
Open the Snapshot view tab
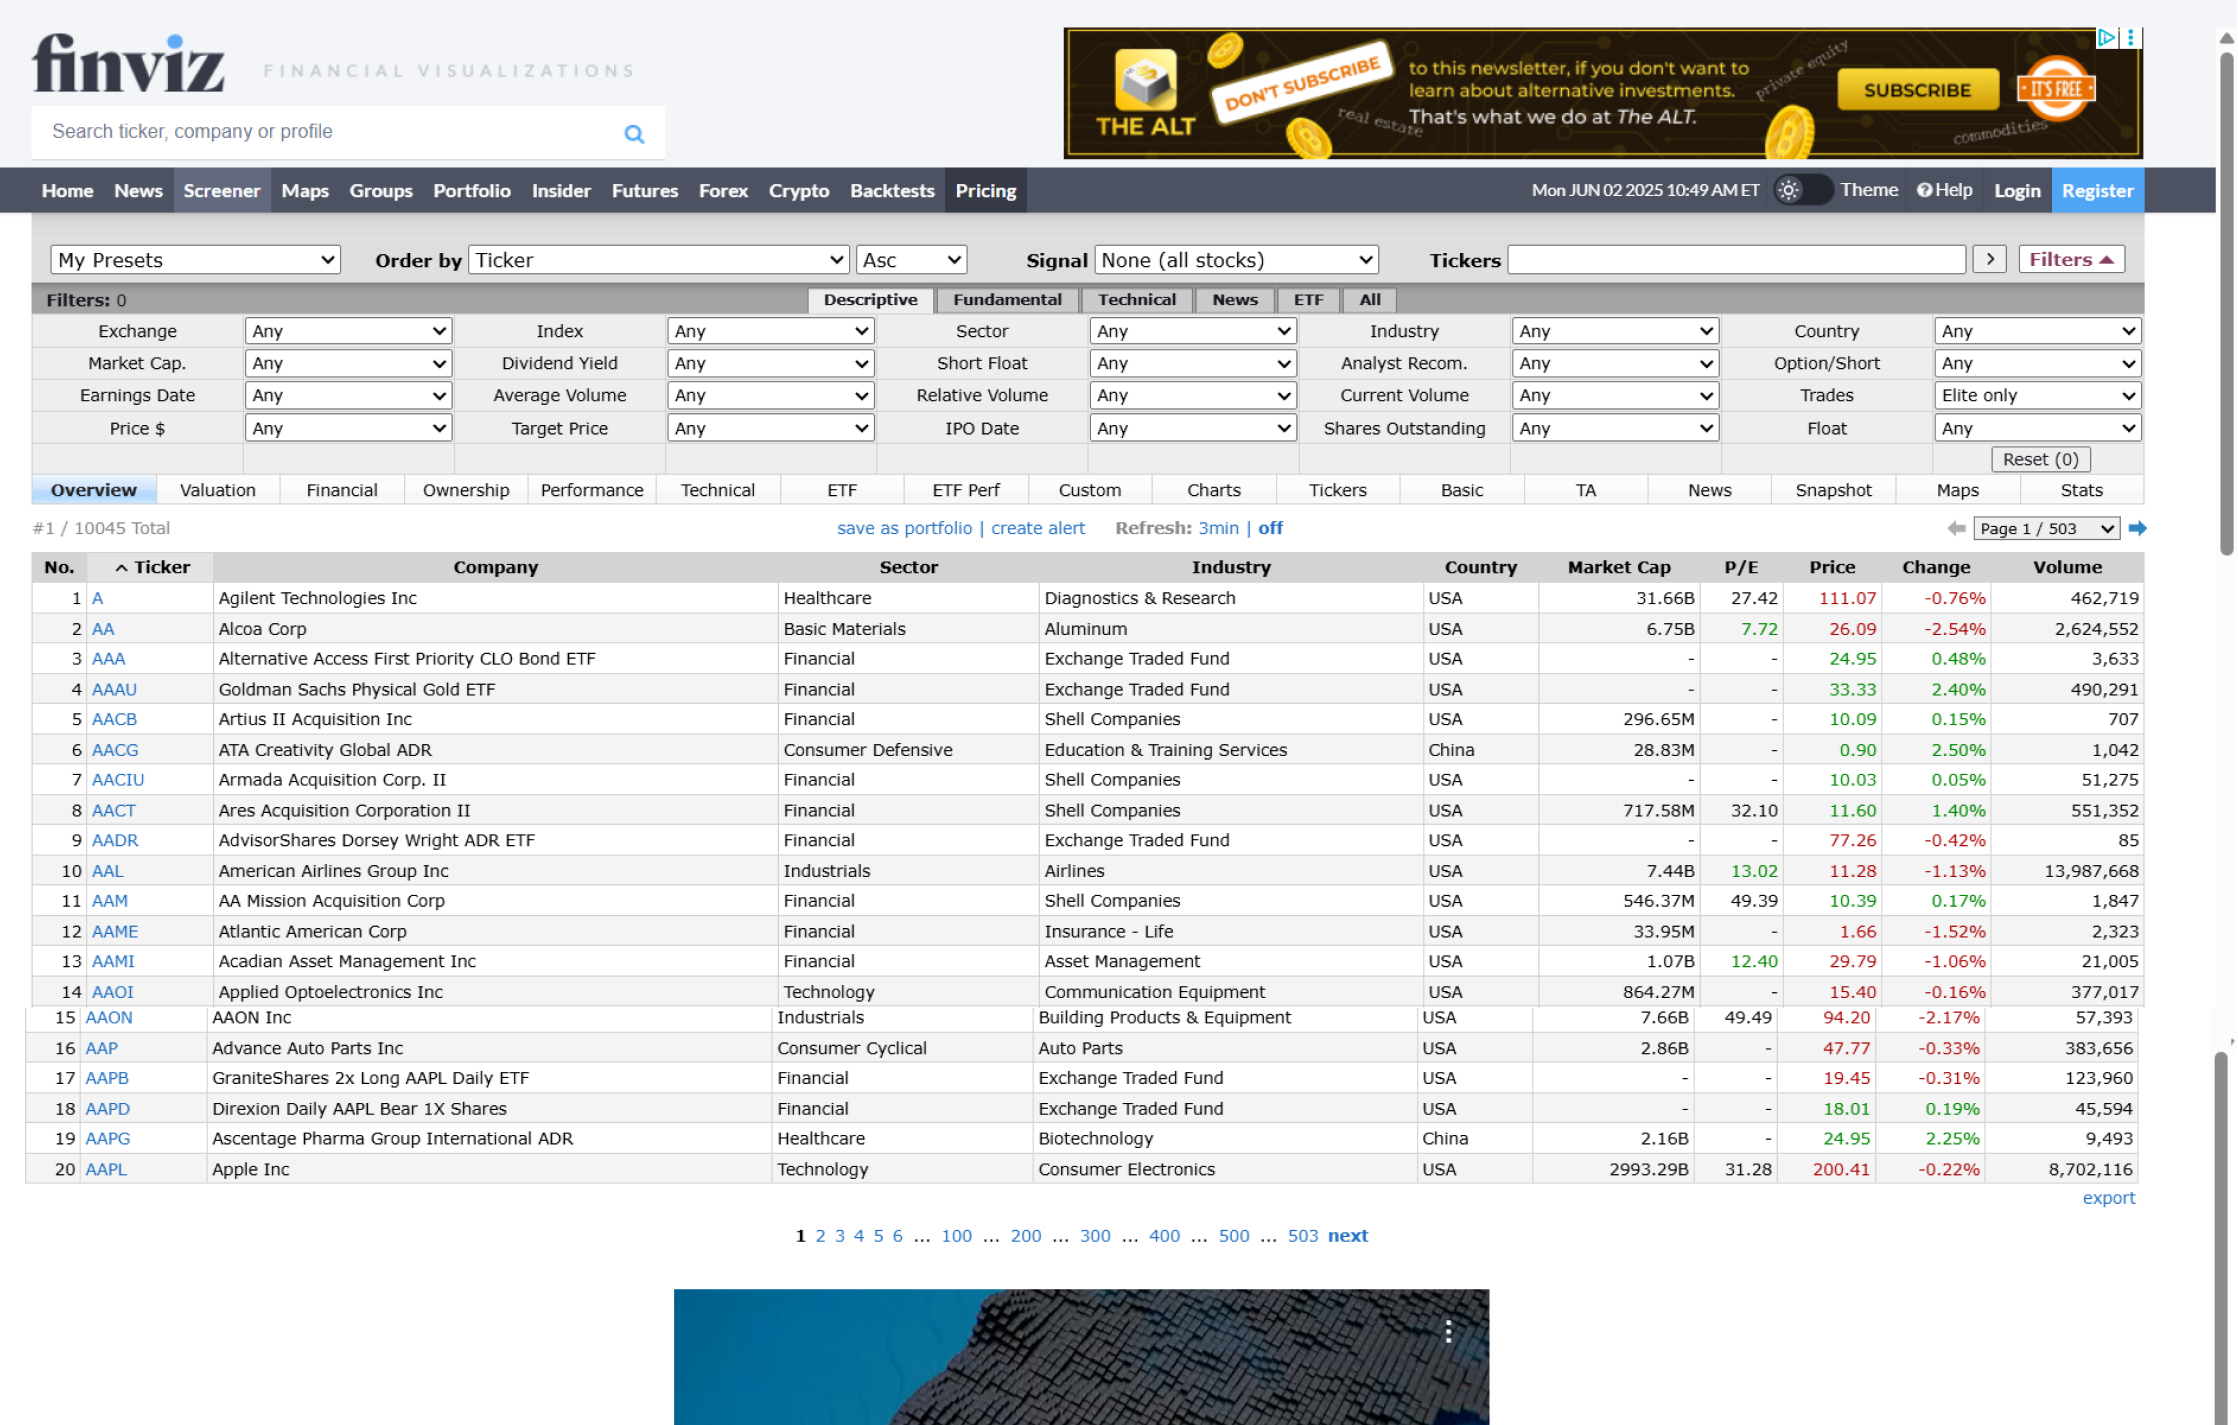pos(1833,490)
